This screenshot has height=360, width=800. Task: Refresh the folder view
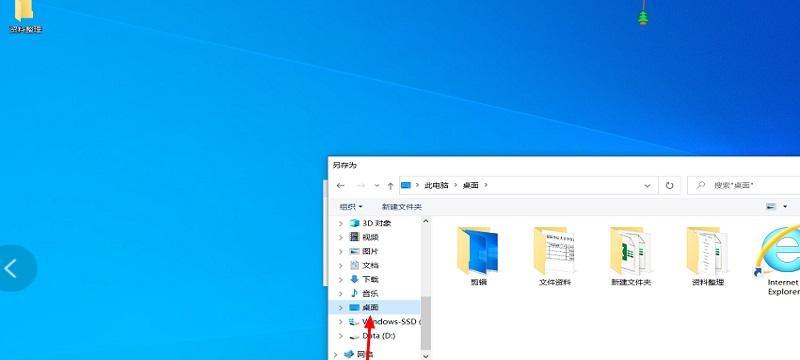[670, 186]
